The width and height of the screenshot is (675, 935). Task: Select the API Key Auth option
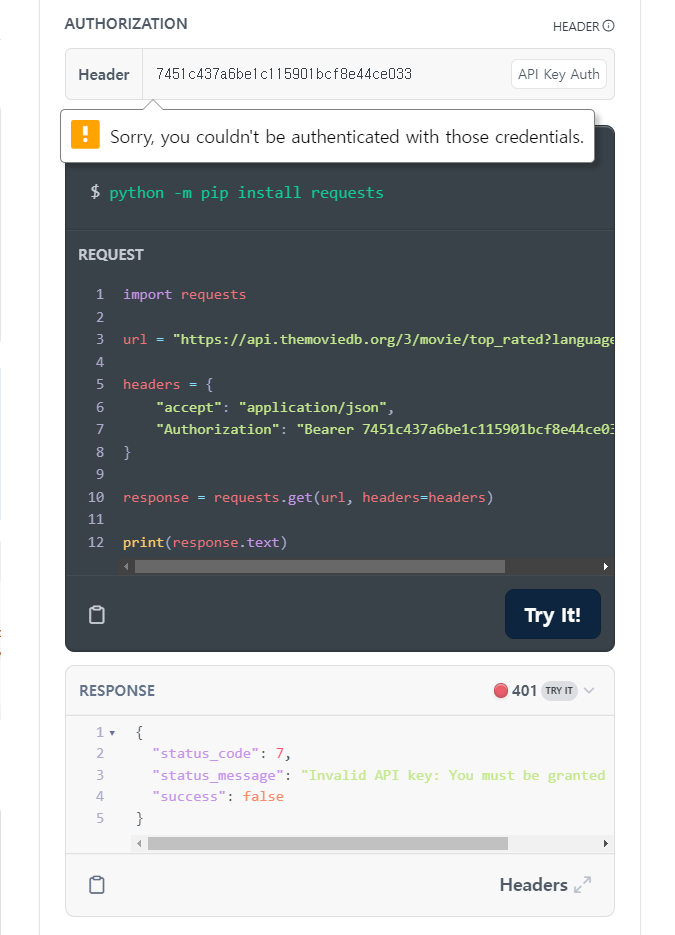pos(558,74)
